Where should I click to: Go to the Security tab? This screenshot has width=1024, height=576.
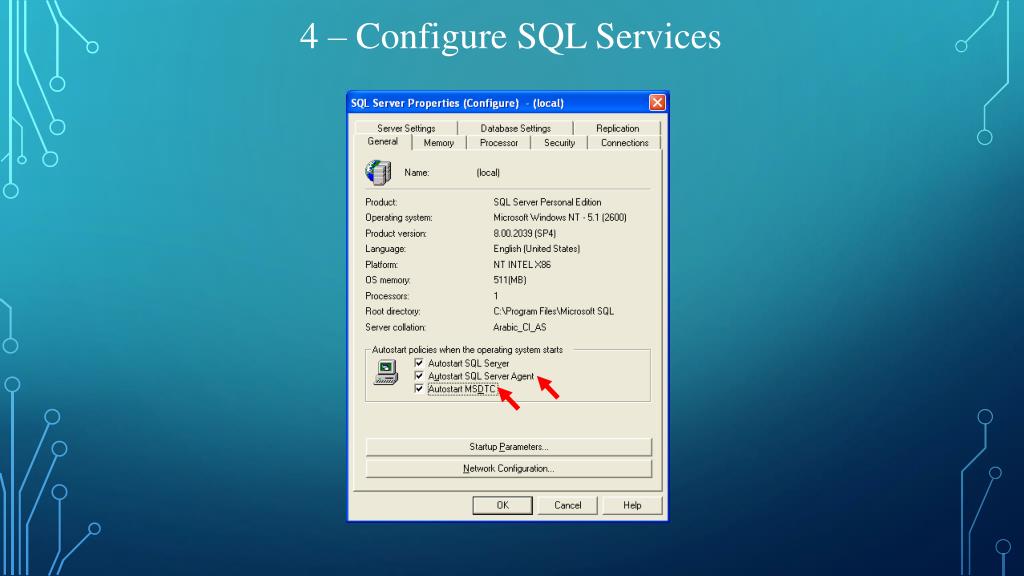click(560, 143)
